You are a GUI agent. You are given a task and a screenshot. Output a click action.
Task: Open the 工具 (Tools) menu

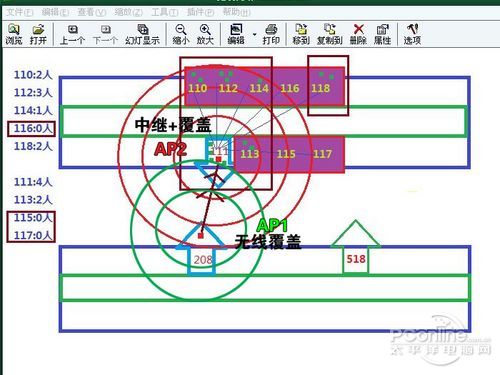[164, 12]
